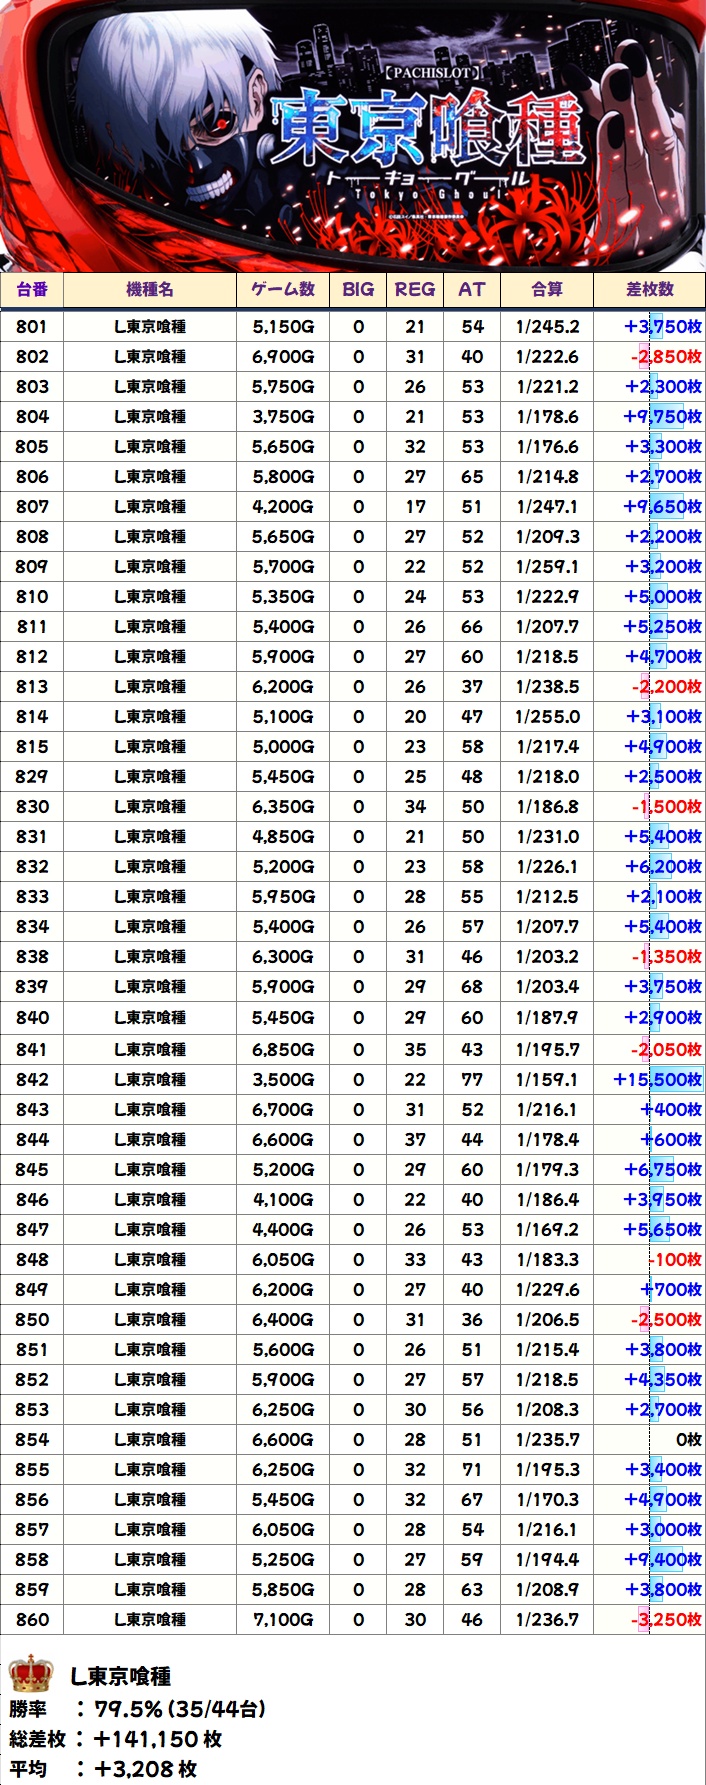This screenshot has width=706, height=1785.
Task: Select the 1/255.0 rate in row 814
Action: click(547, 716)
